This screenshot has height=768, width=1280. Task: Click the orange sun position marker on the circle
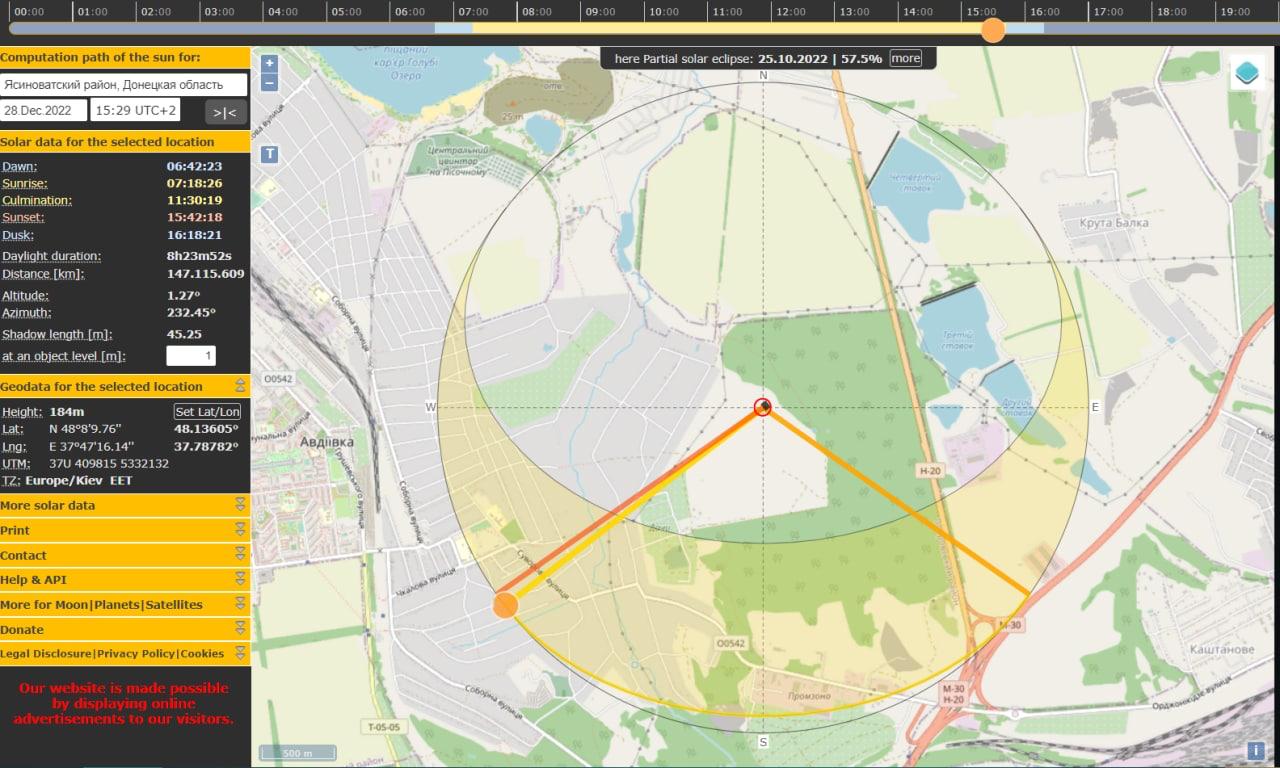[x=505, y=605]
